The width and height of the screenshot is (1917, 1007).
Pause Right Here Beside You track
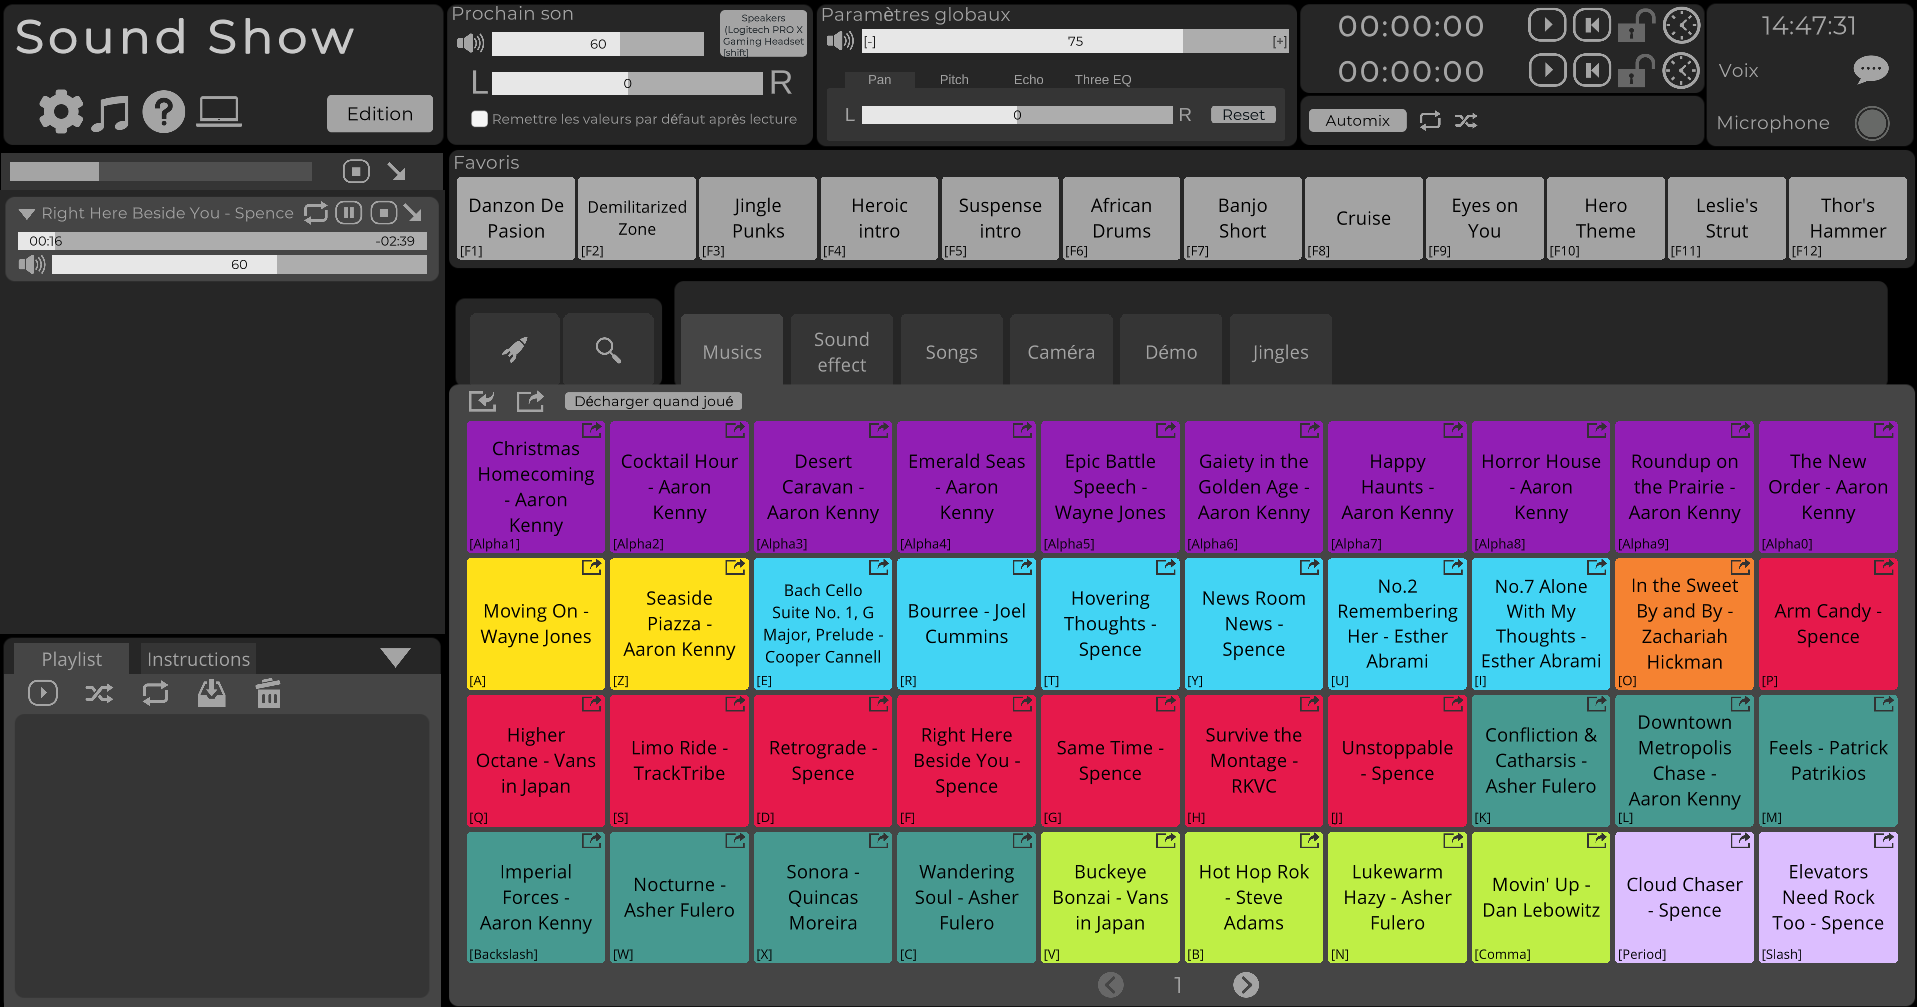348,212
